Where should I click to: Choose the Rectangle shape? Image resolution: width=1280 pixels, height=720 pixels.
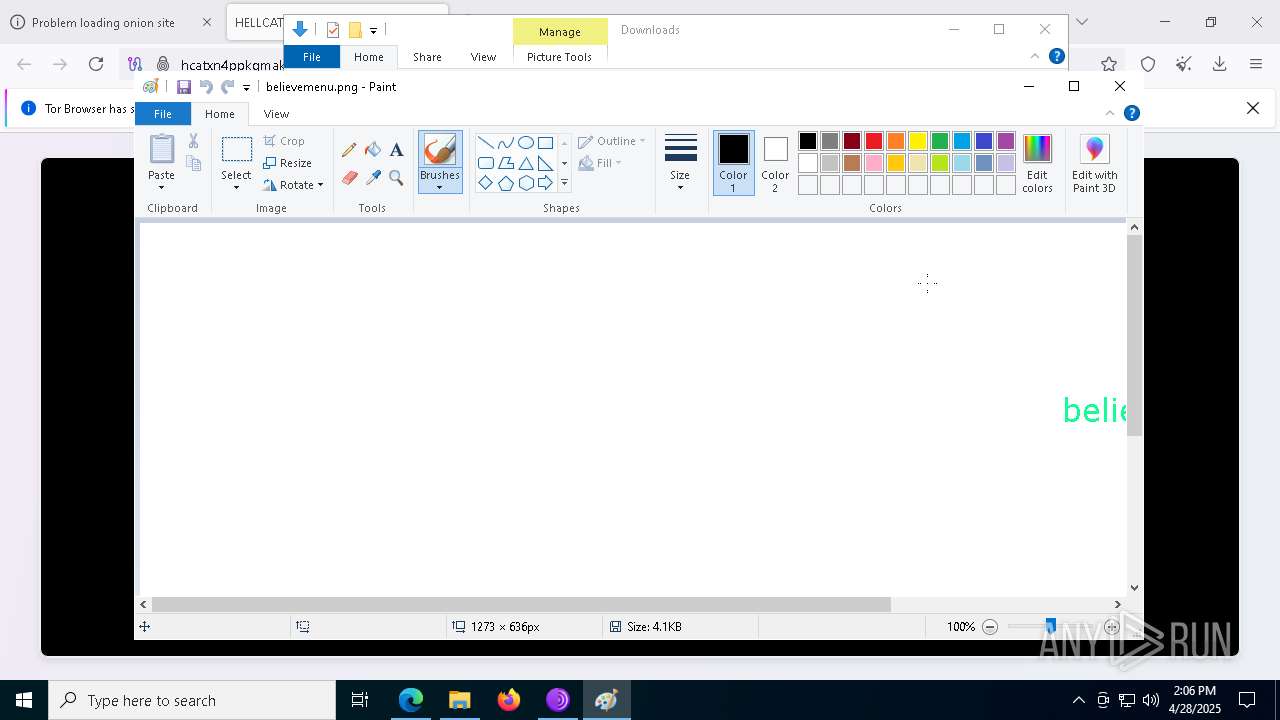[545, 142]
